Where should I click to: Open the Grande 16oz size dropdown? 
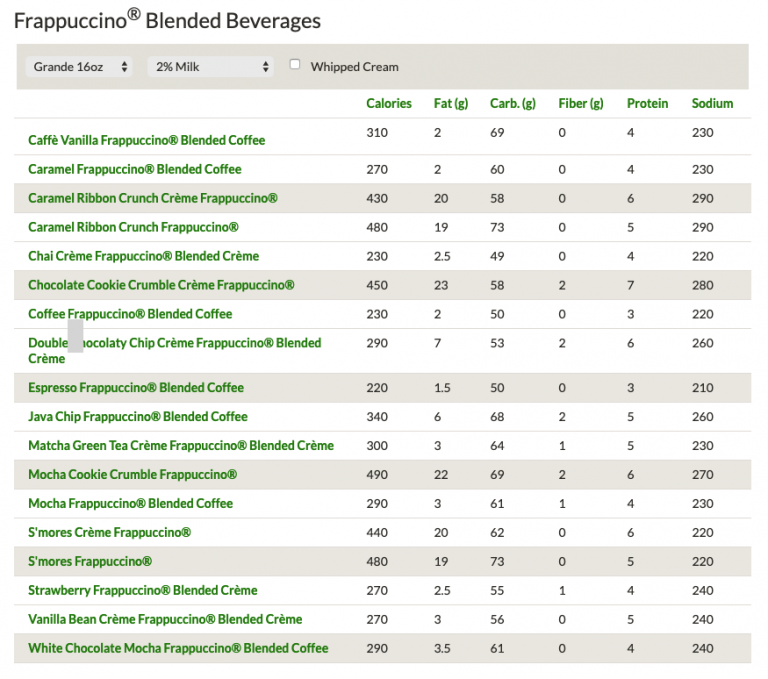[80, 67]
